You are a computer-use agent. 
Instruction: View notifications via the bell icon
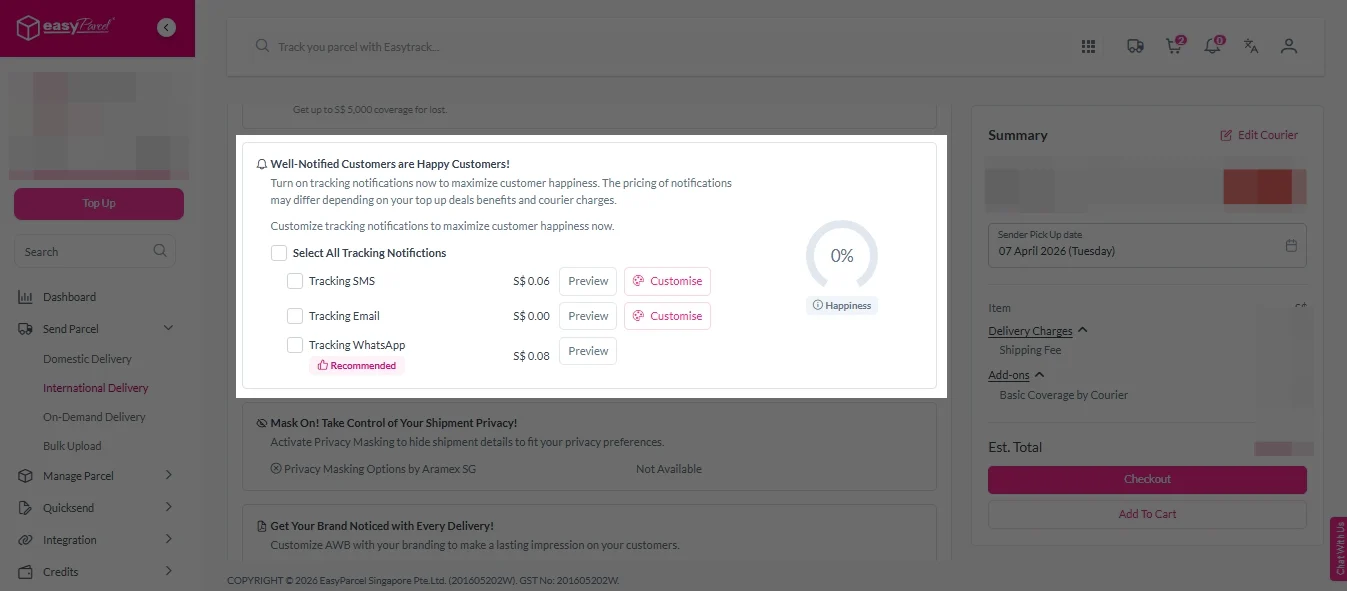(x=1212, y=46)
